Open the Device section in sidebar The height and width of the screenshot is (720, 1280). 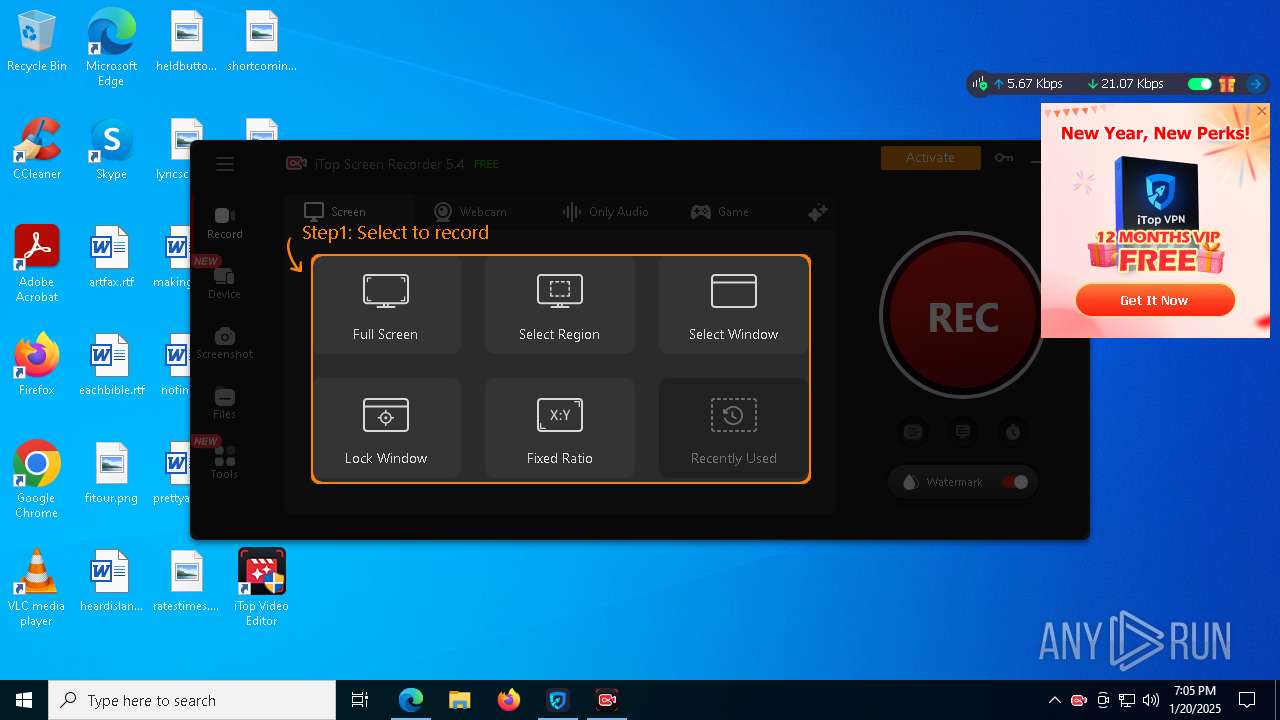pos(225,283)
